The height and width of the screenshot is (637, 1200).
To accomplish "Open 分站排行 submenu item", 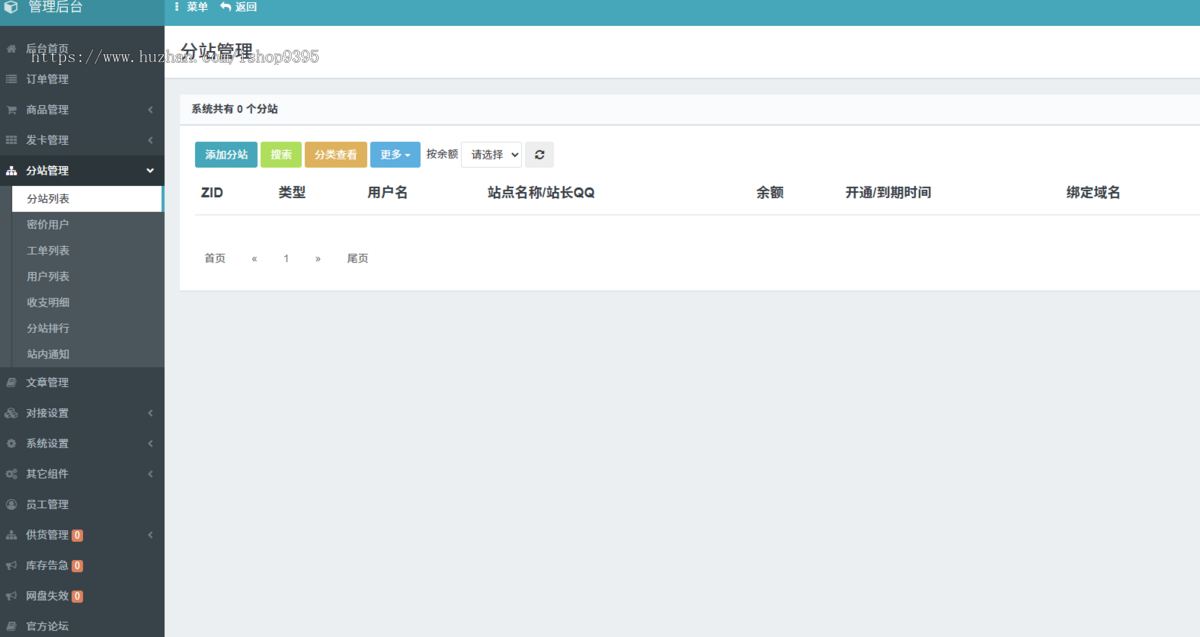I will (48, 328).
